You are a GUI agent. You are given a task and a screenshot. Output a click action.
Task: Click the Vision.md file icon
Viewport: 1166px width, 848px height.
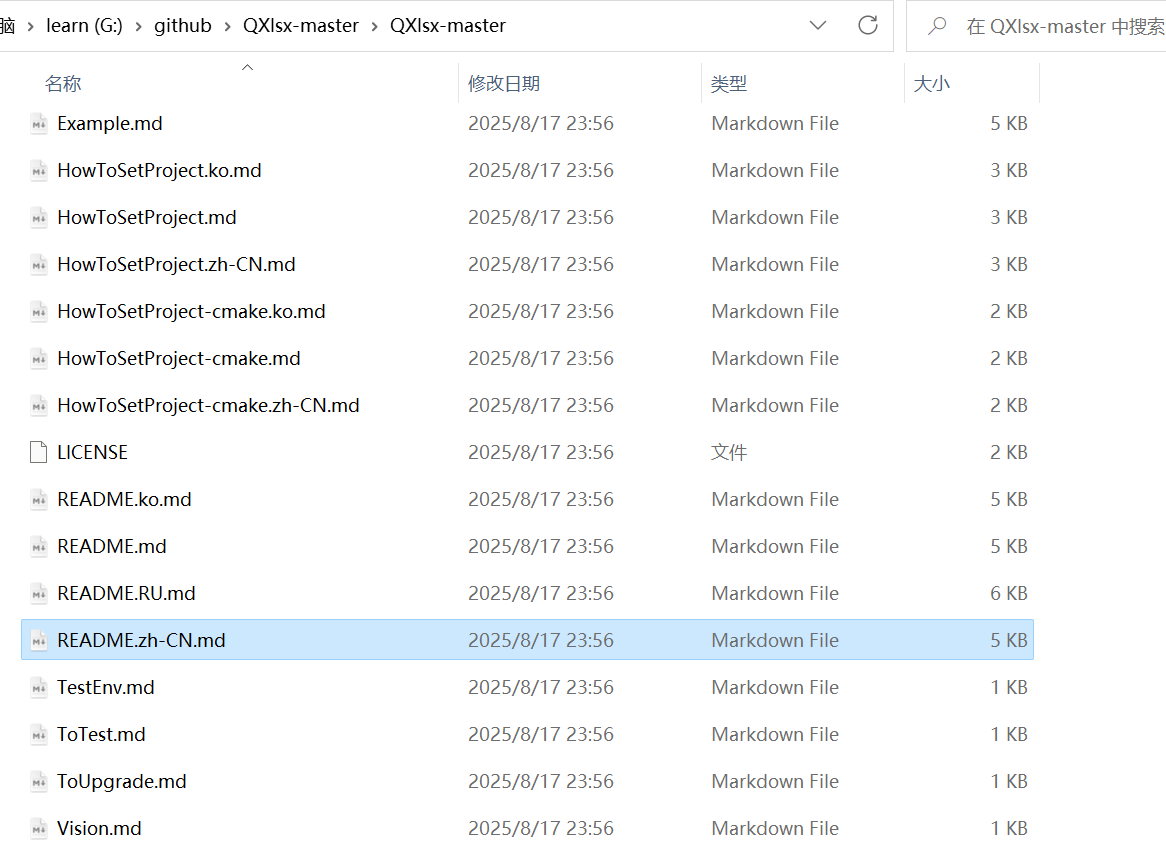39,828
